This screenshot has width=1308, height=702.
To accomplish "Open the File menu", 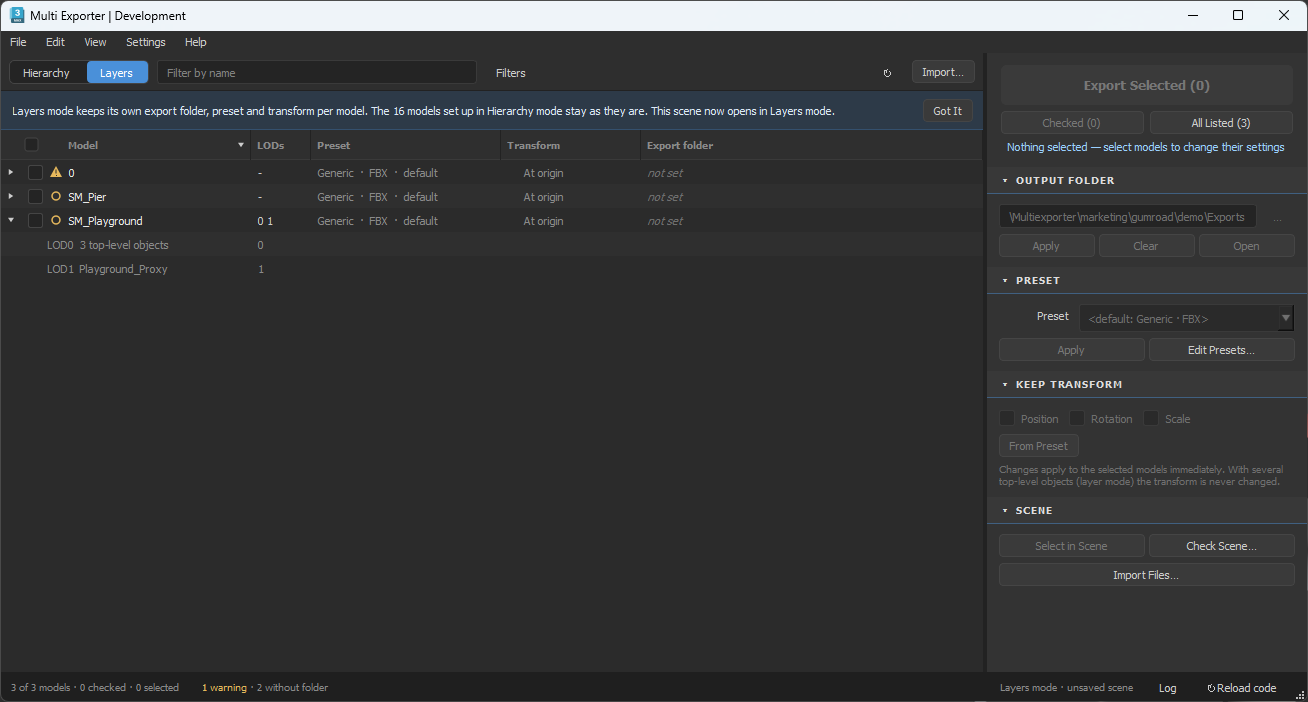I will click(18, 42).
